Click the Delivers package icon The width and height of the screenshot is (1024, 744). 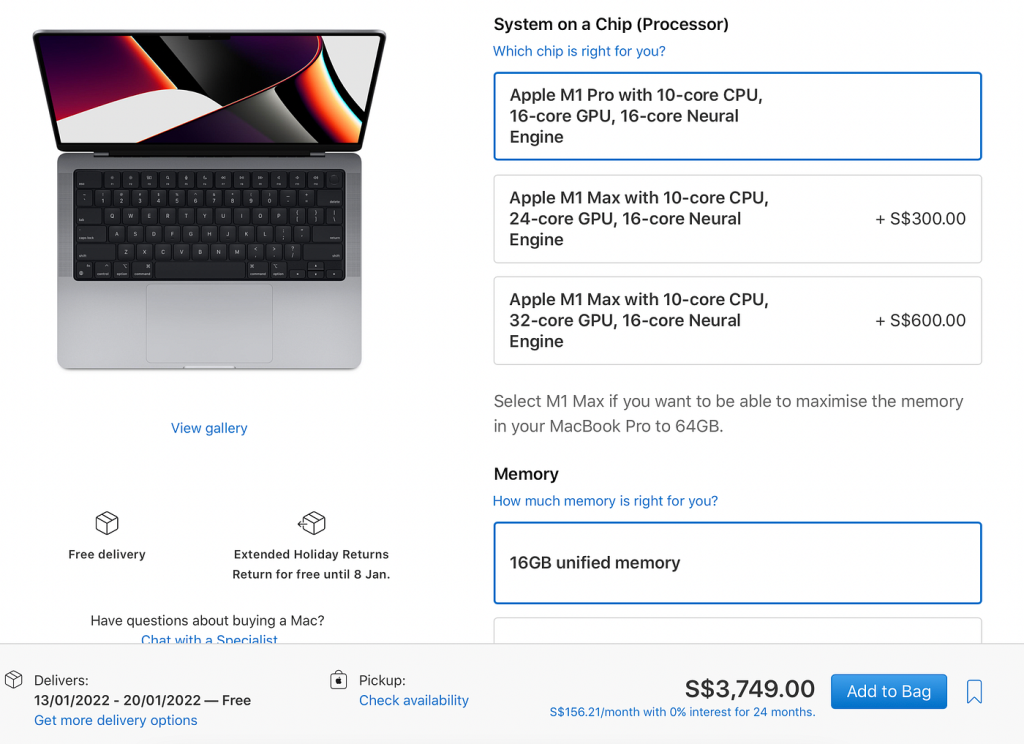pyautogui.click(x=14, y=680)
